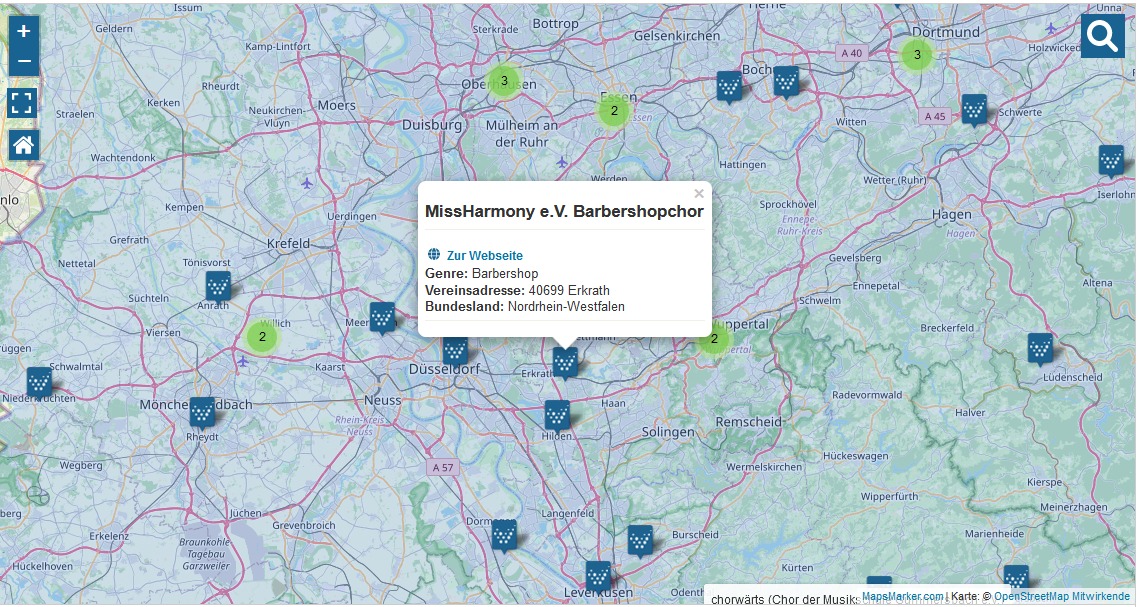1146x607 pixels.
Task: Select the choir marker near Schwerte
Action: (x=974, y=109)
